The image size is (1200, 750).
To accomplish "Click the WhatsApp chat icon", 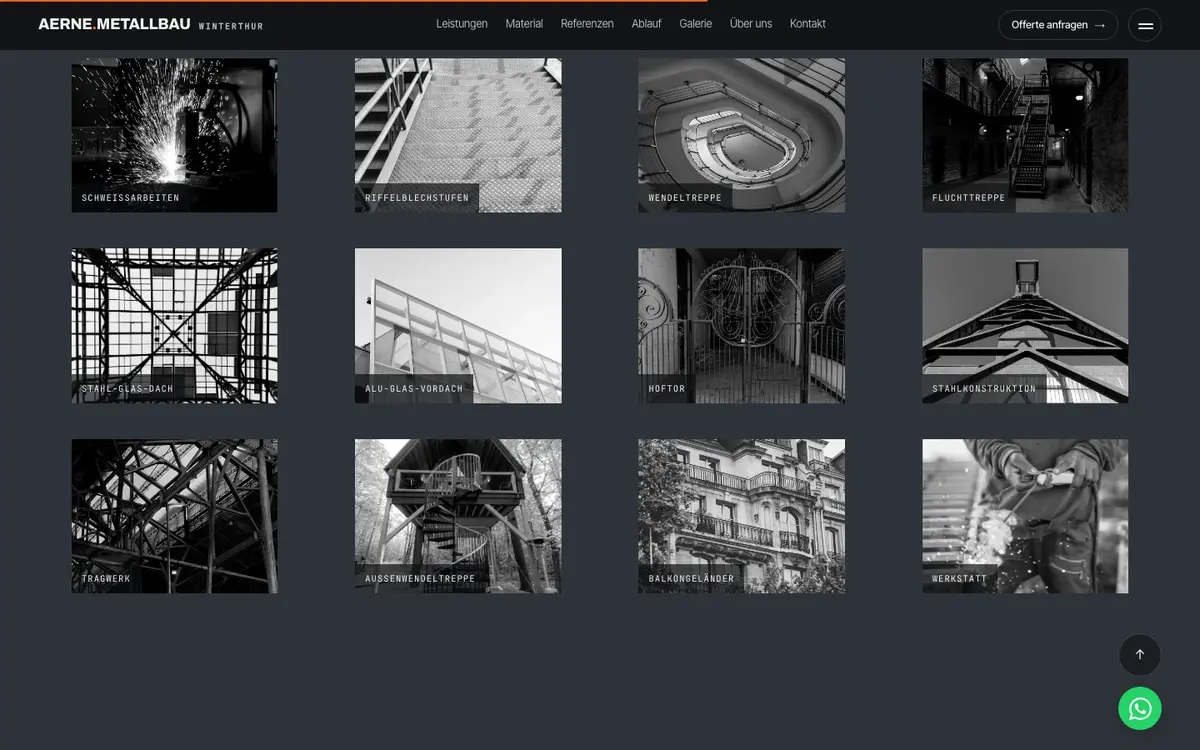I will (1140, 708).
